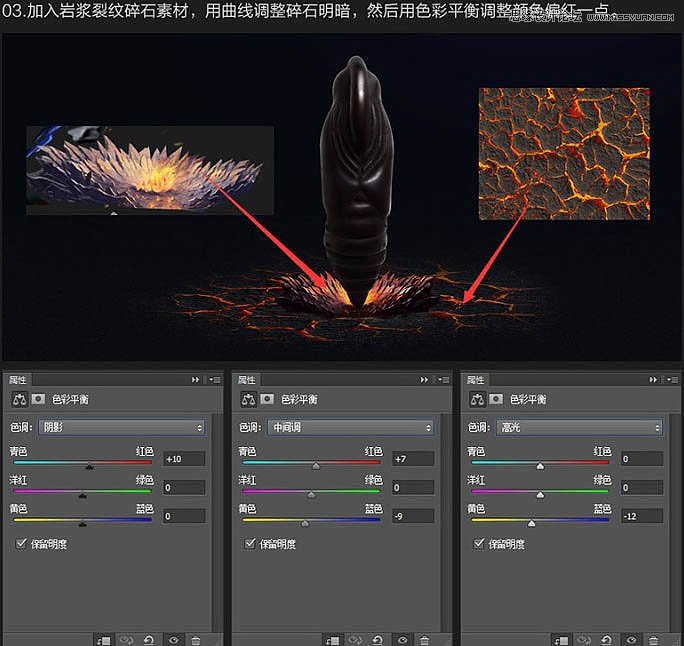Open the panel menu icon of Midtones panel

coord(444,380)
